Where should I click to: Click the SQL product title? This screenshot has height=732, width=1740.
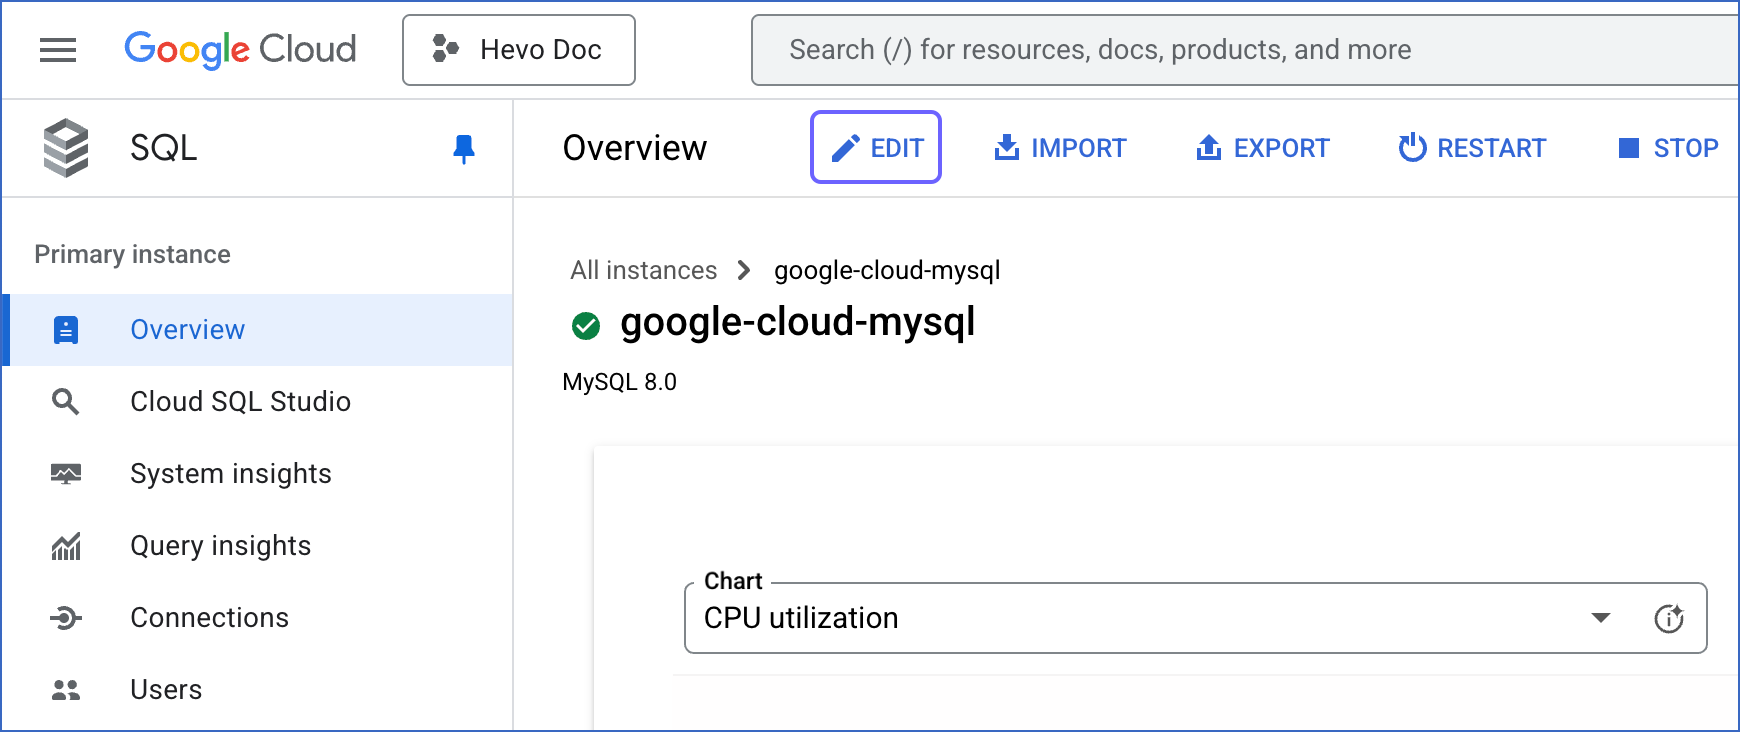point(164,148)
